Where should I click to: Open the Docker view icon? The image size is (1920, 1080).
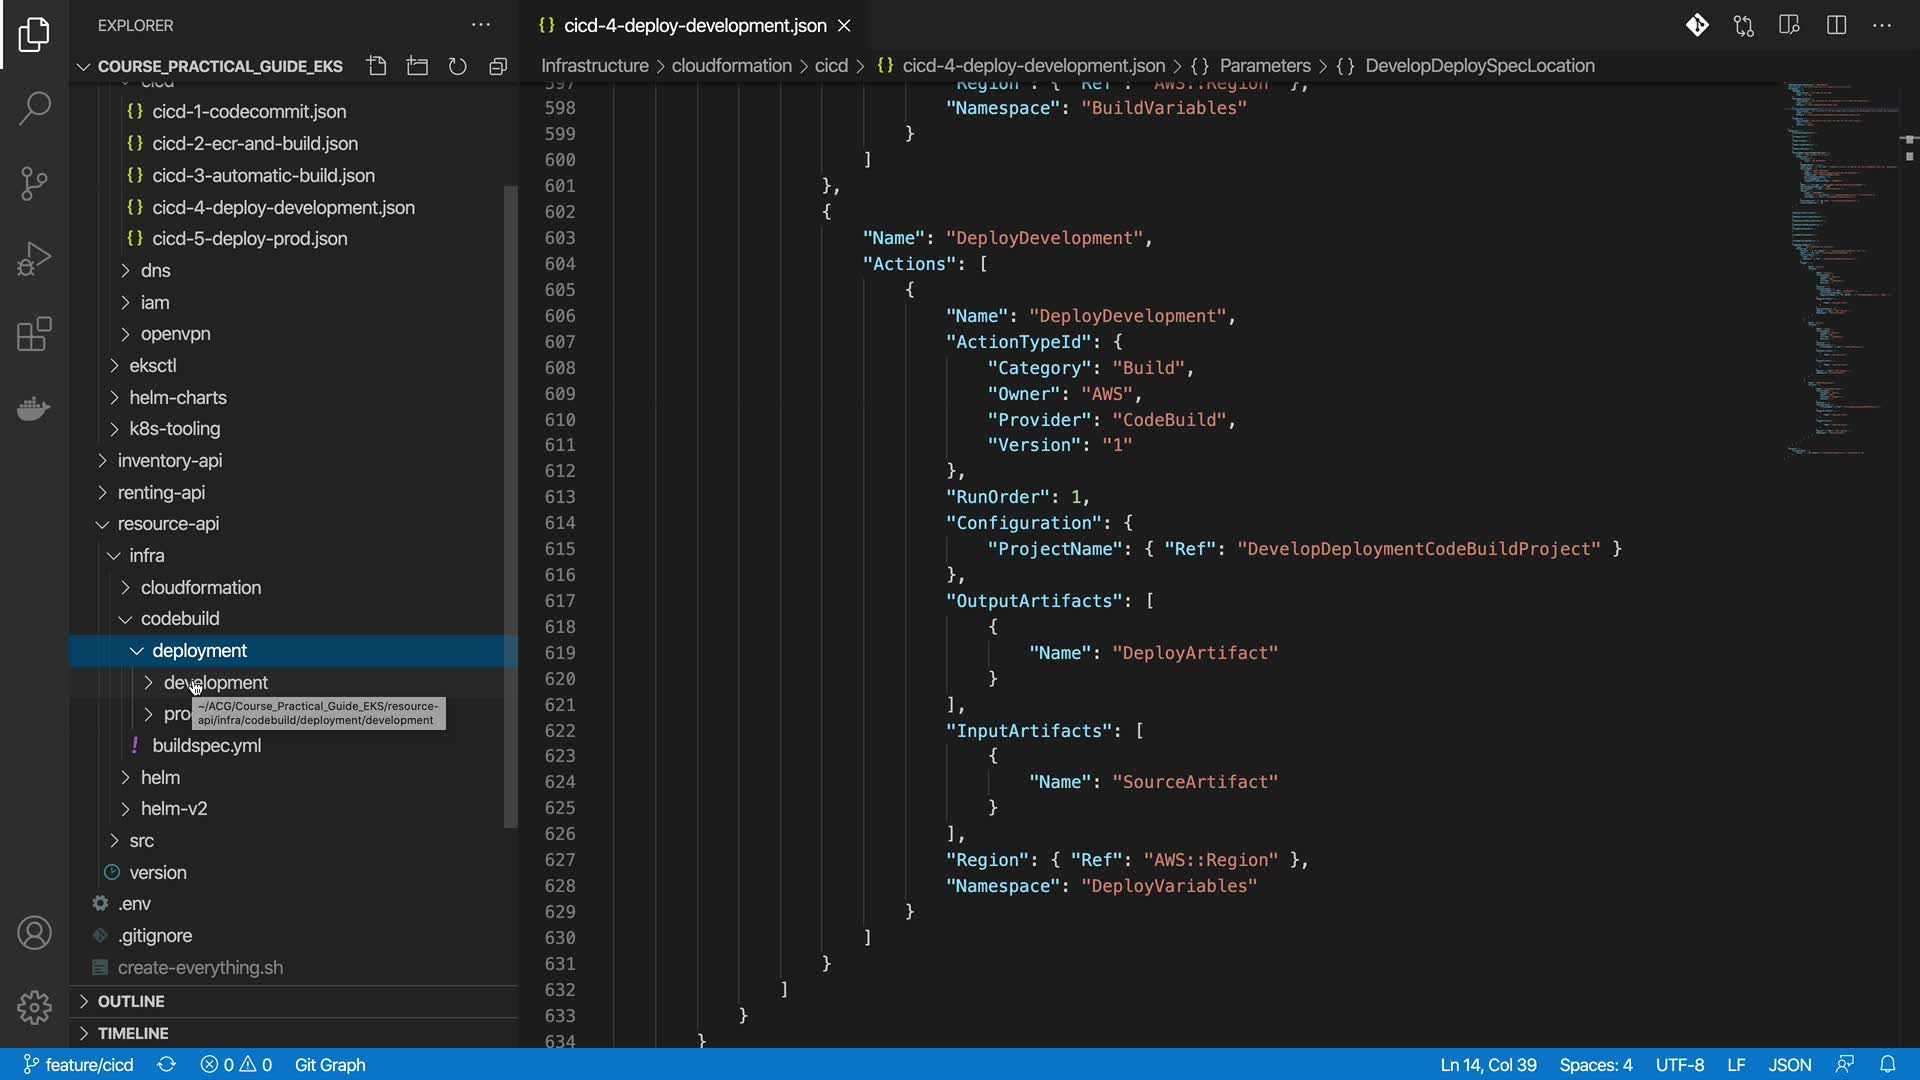click(x=34, y=408)
